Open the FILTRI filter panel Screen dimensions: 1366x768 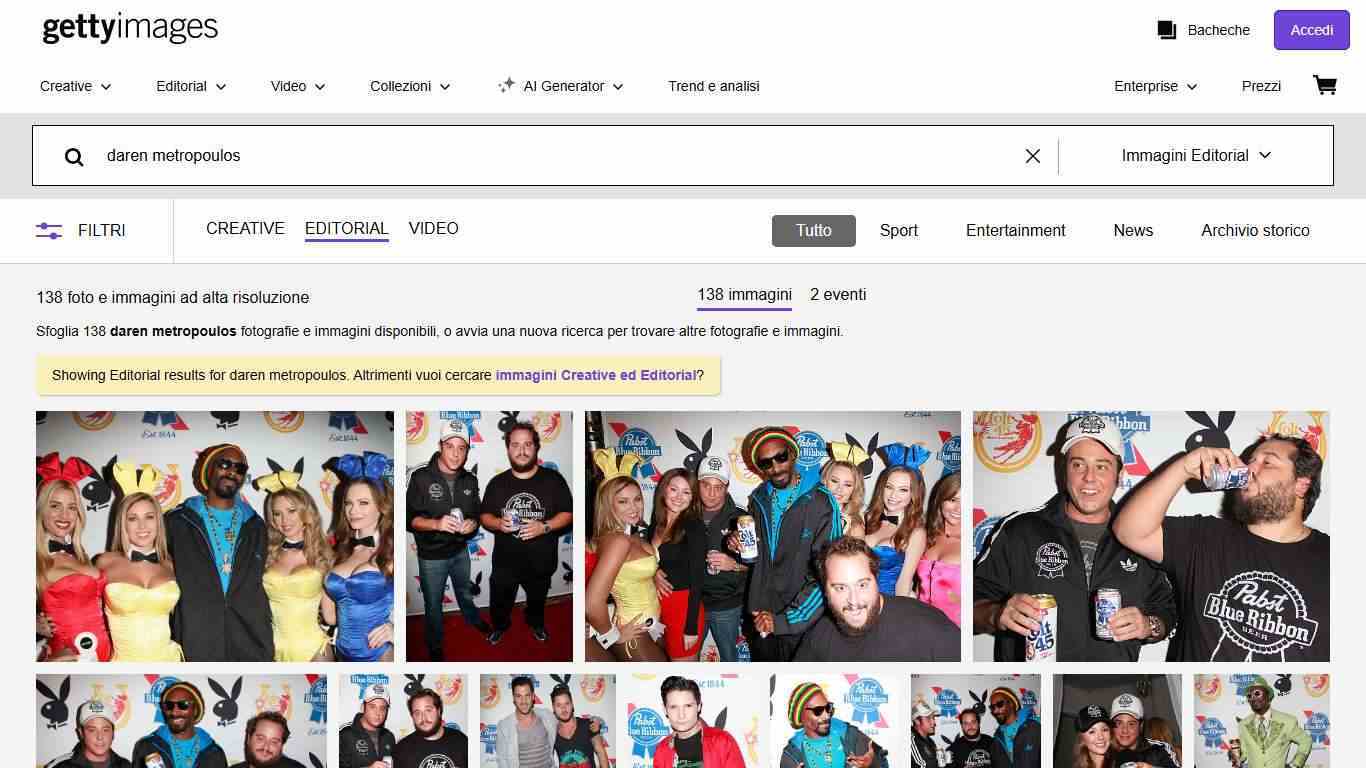(80, 231)
